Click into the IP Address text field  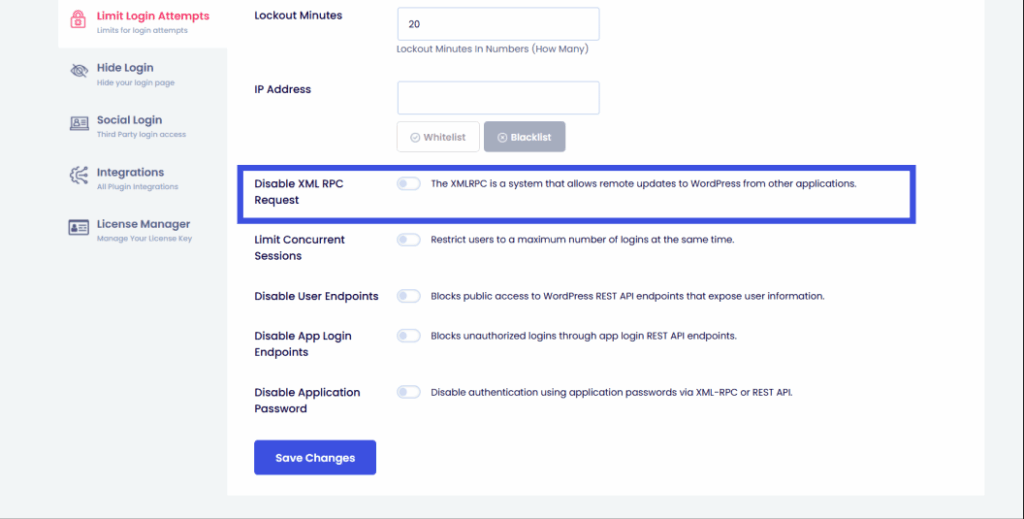pyautogui.click(x=498, y=98)
